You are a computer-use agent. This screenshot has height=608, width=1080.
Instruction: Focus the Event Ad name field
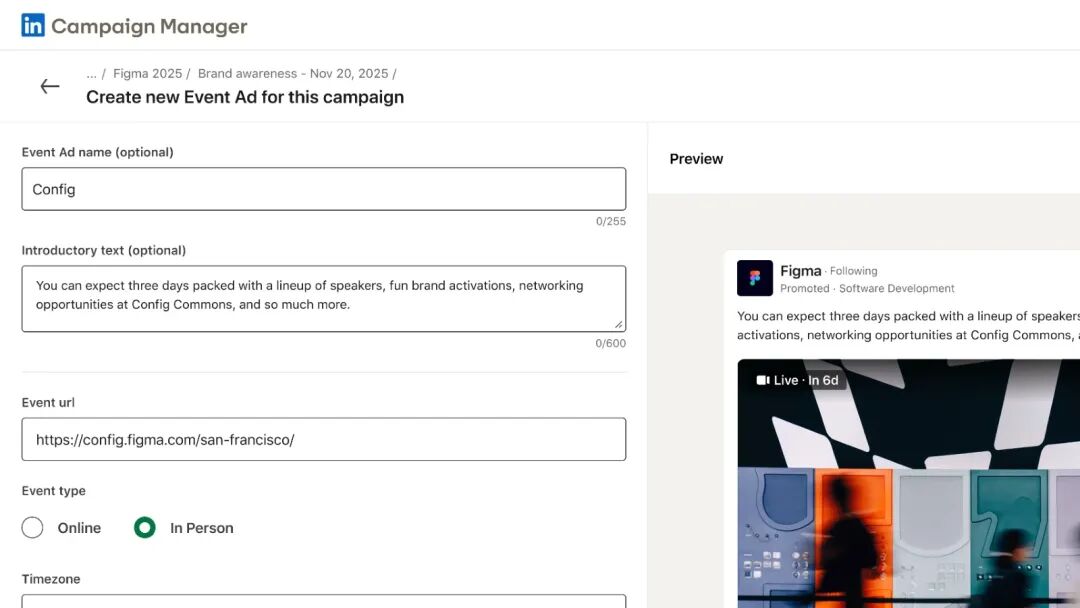[x=324, y=189]
